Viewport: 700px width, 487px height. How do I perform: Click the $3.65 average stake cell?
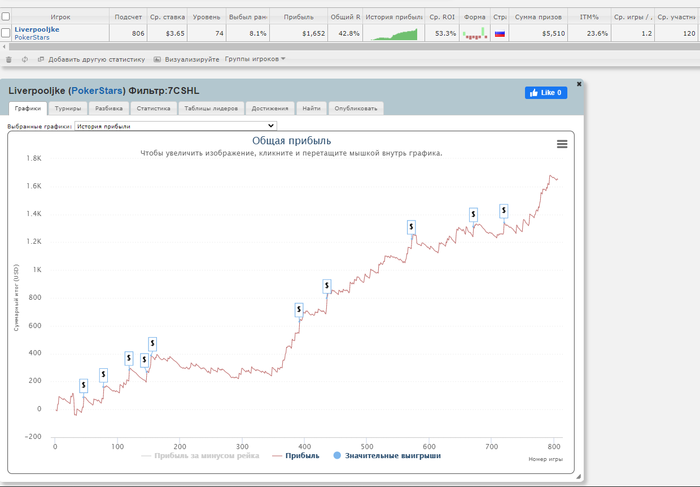click(x=167, y=33)
